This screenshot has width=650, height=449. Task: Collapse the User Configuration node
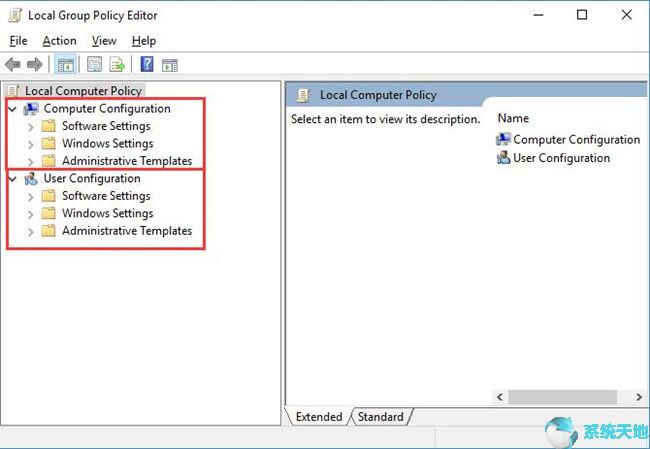point(13,179)
